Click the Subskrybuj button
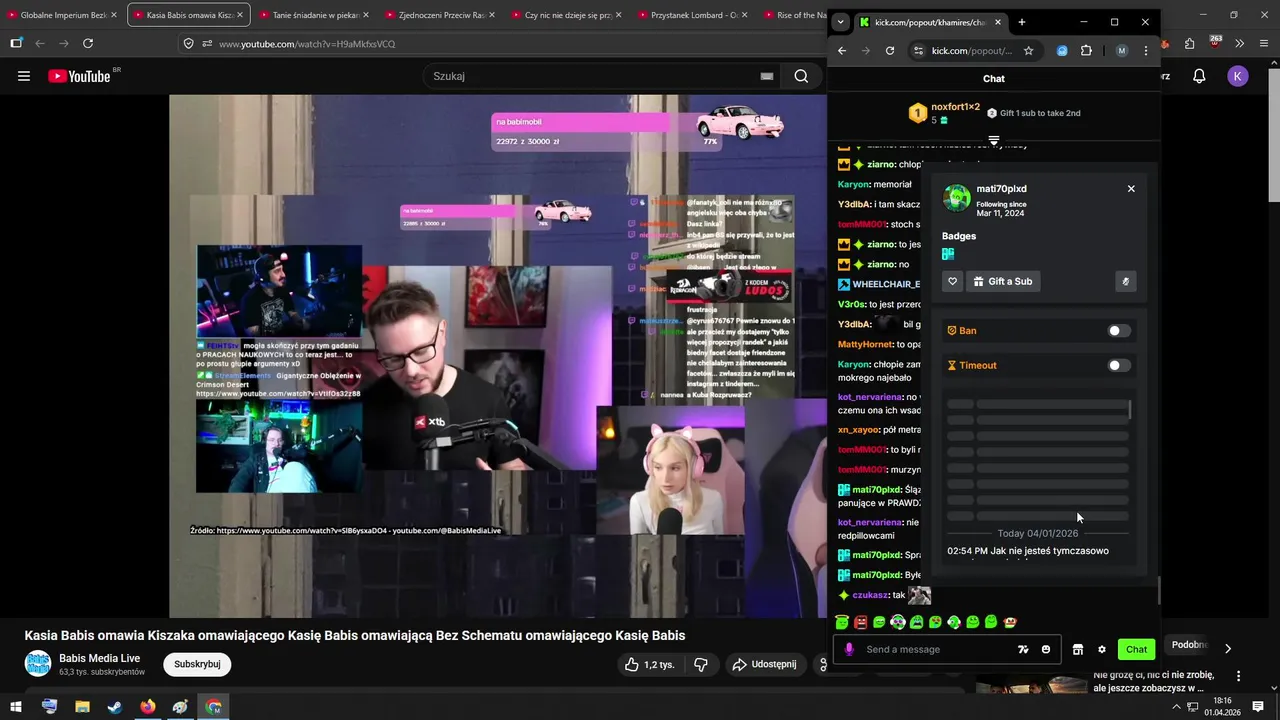Screen dimensions: 1280x720 [x=197, y=664]
